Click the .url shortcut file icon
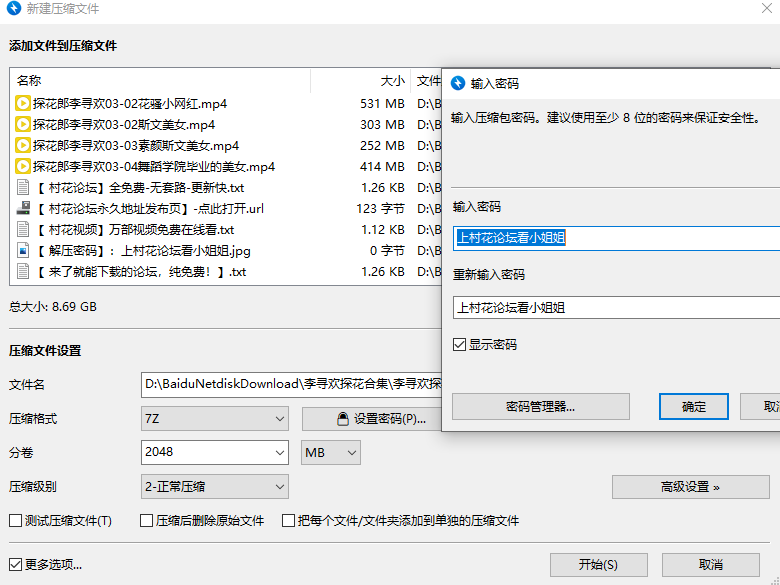 [24, 208]
